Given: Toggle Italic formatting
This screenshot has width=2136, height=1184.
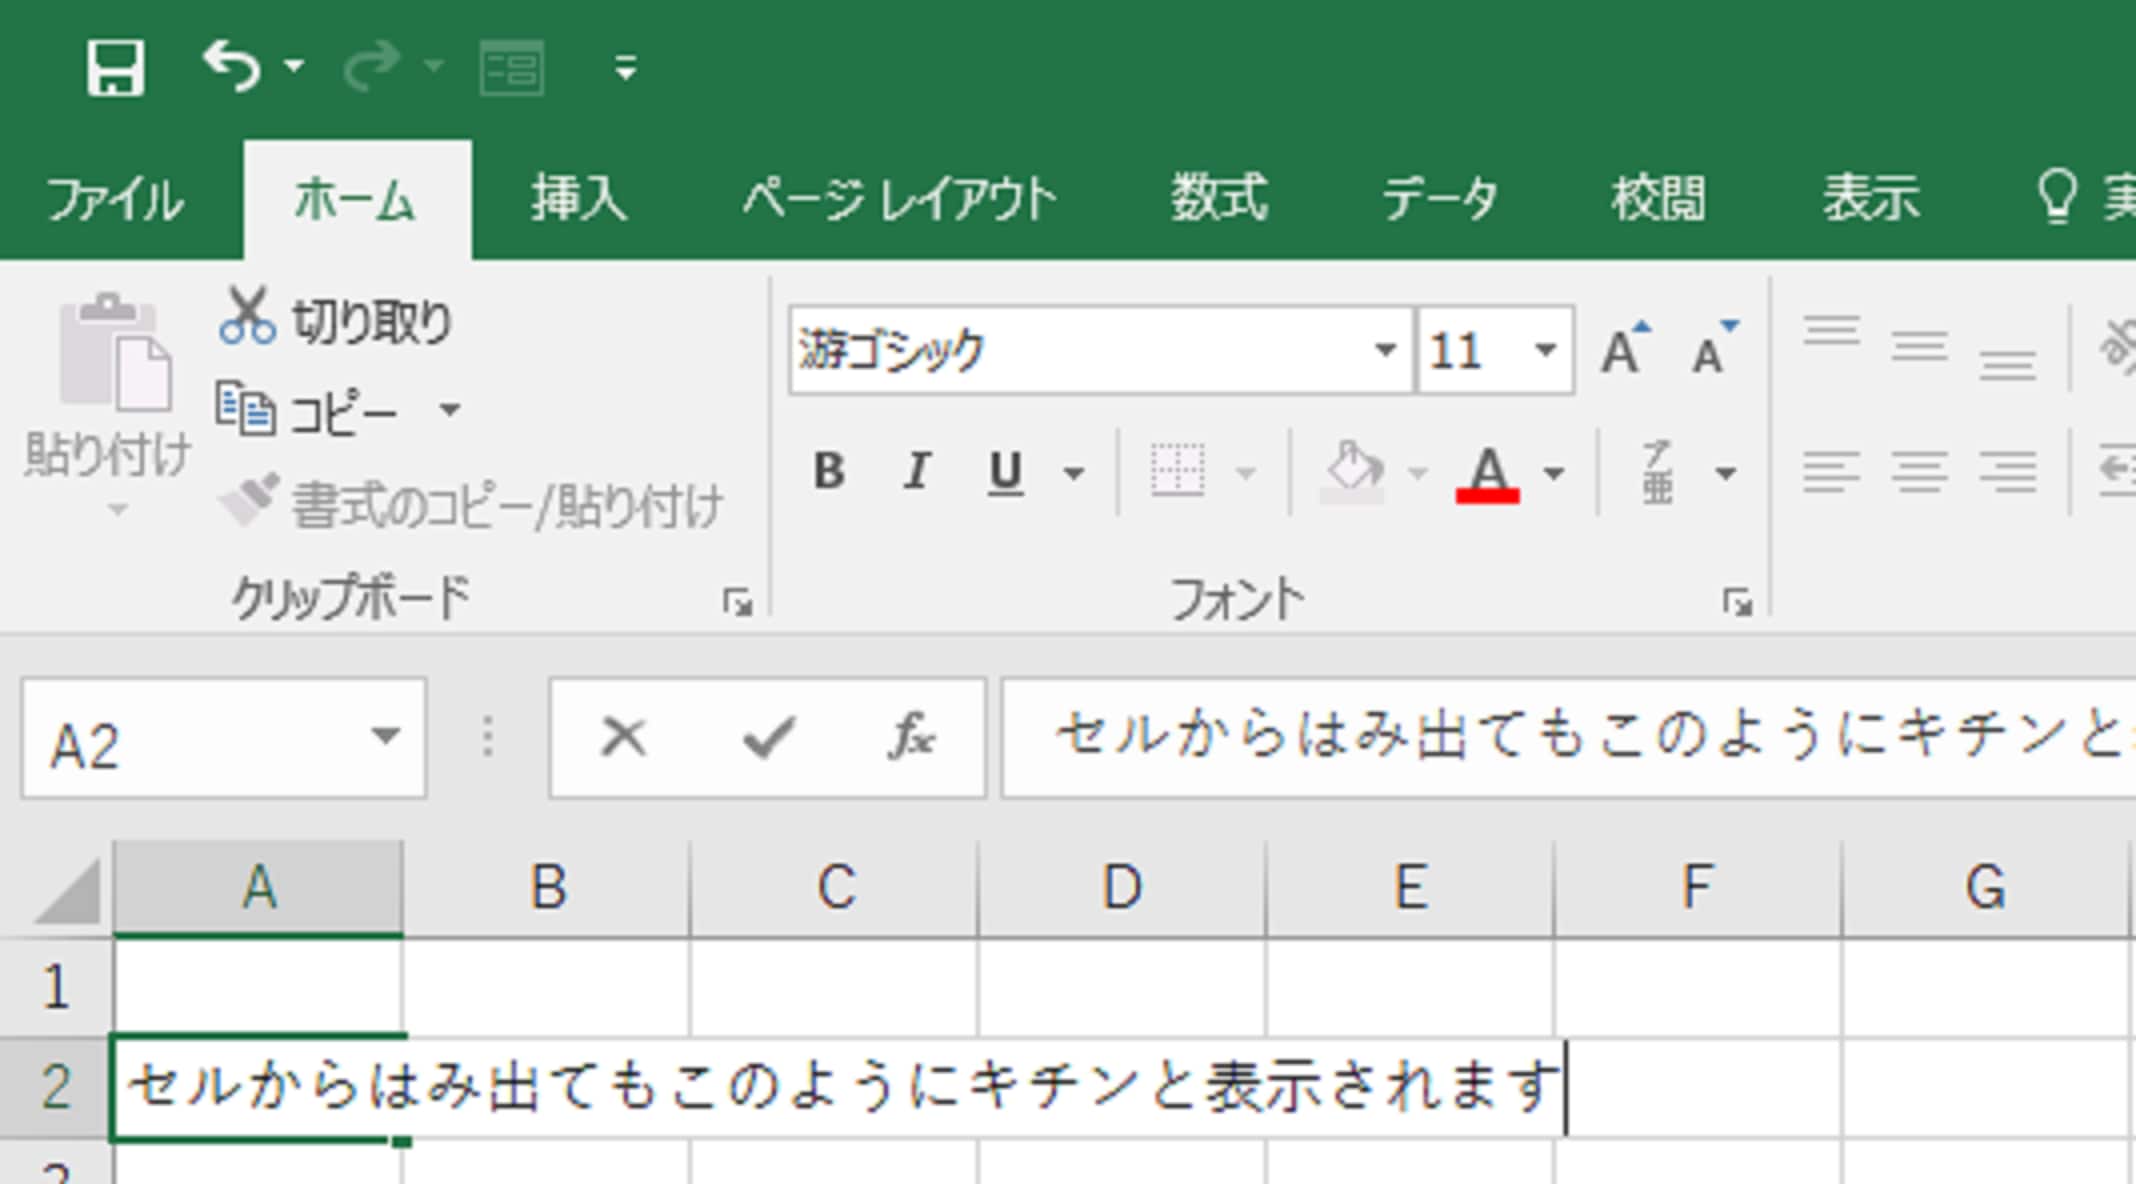Looking at the screenshot, I should click(916, 471).
